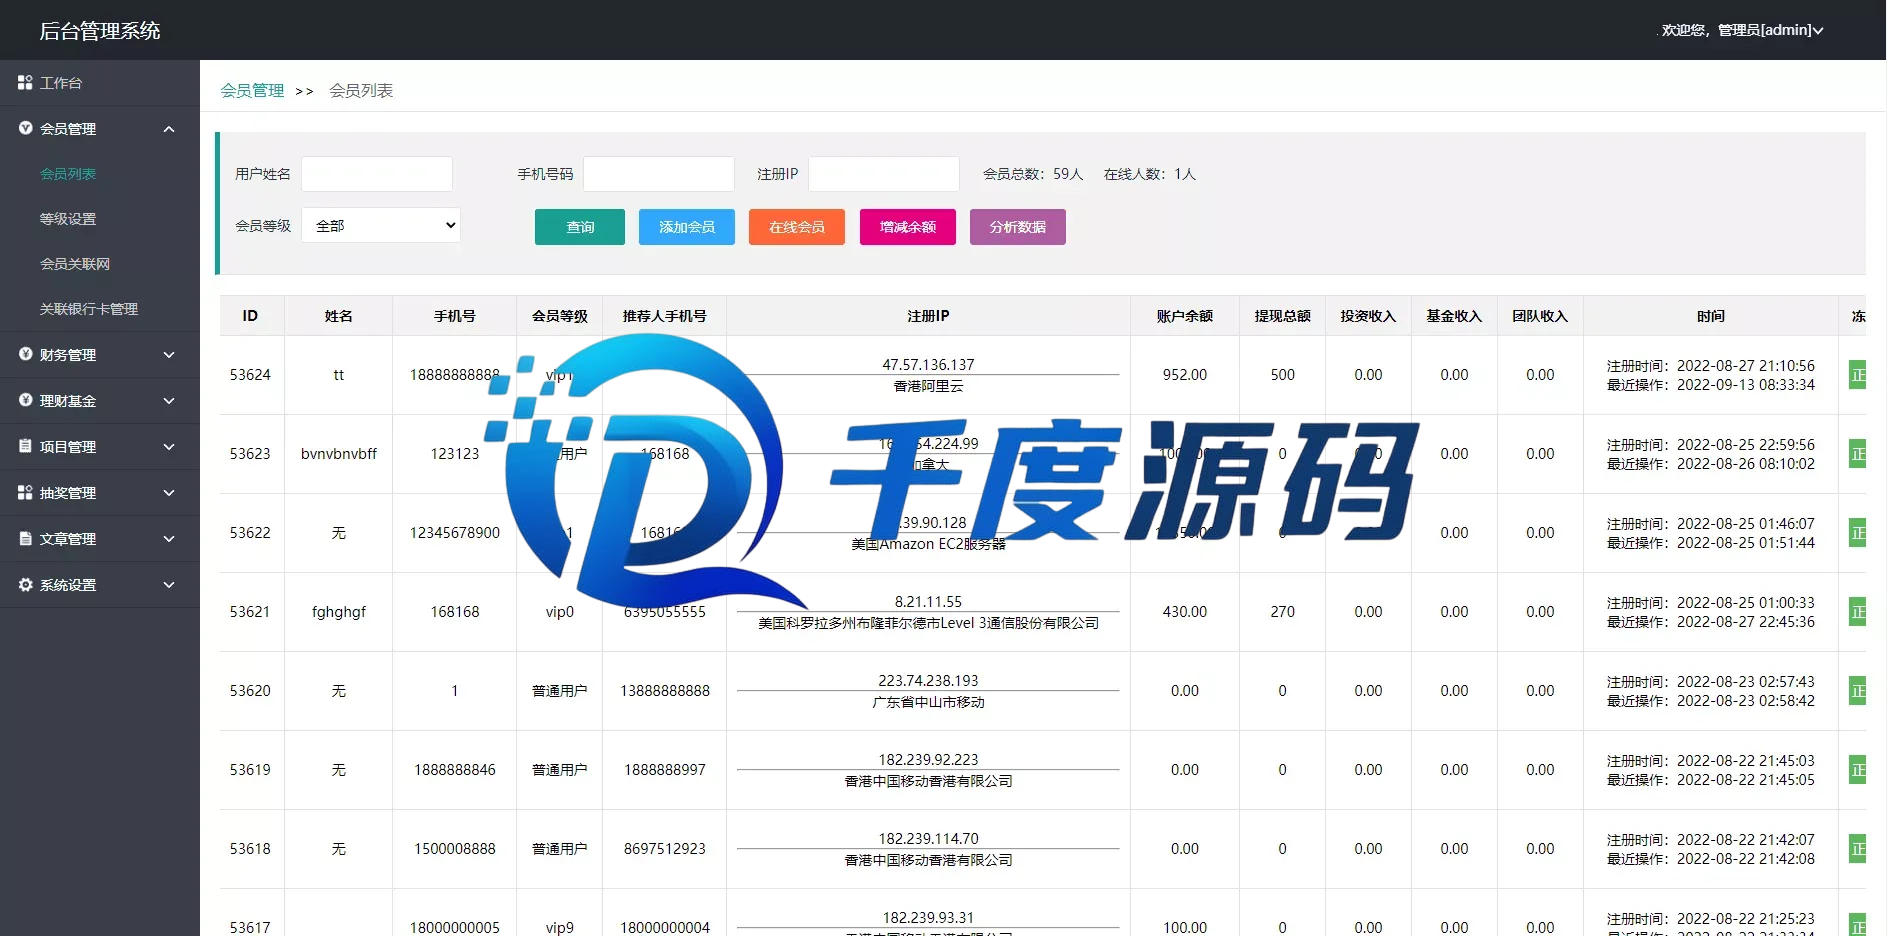Click green status button in row 53619
The width and height of the screenshot is (1887, 936).
pos(1858,770)
